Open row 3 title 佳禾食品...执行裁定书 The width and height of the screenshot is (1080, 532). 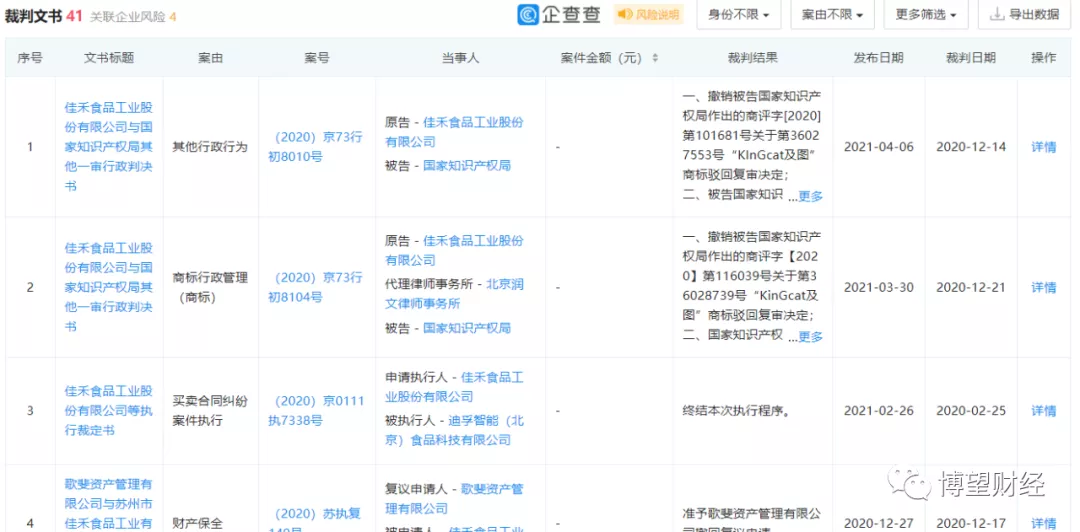109,411
